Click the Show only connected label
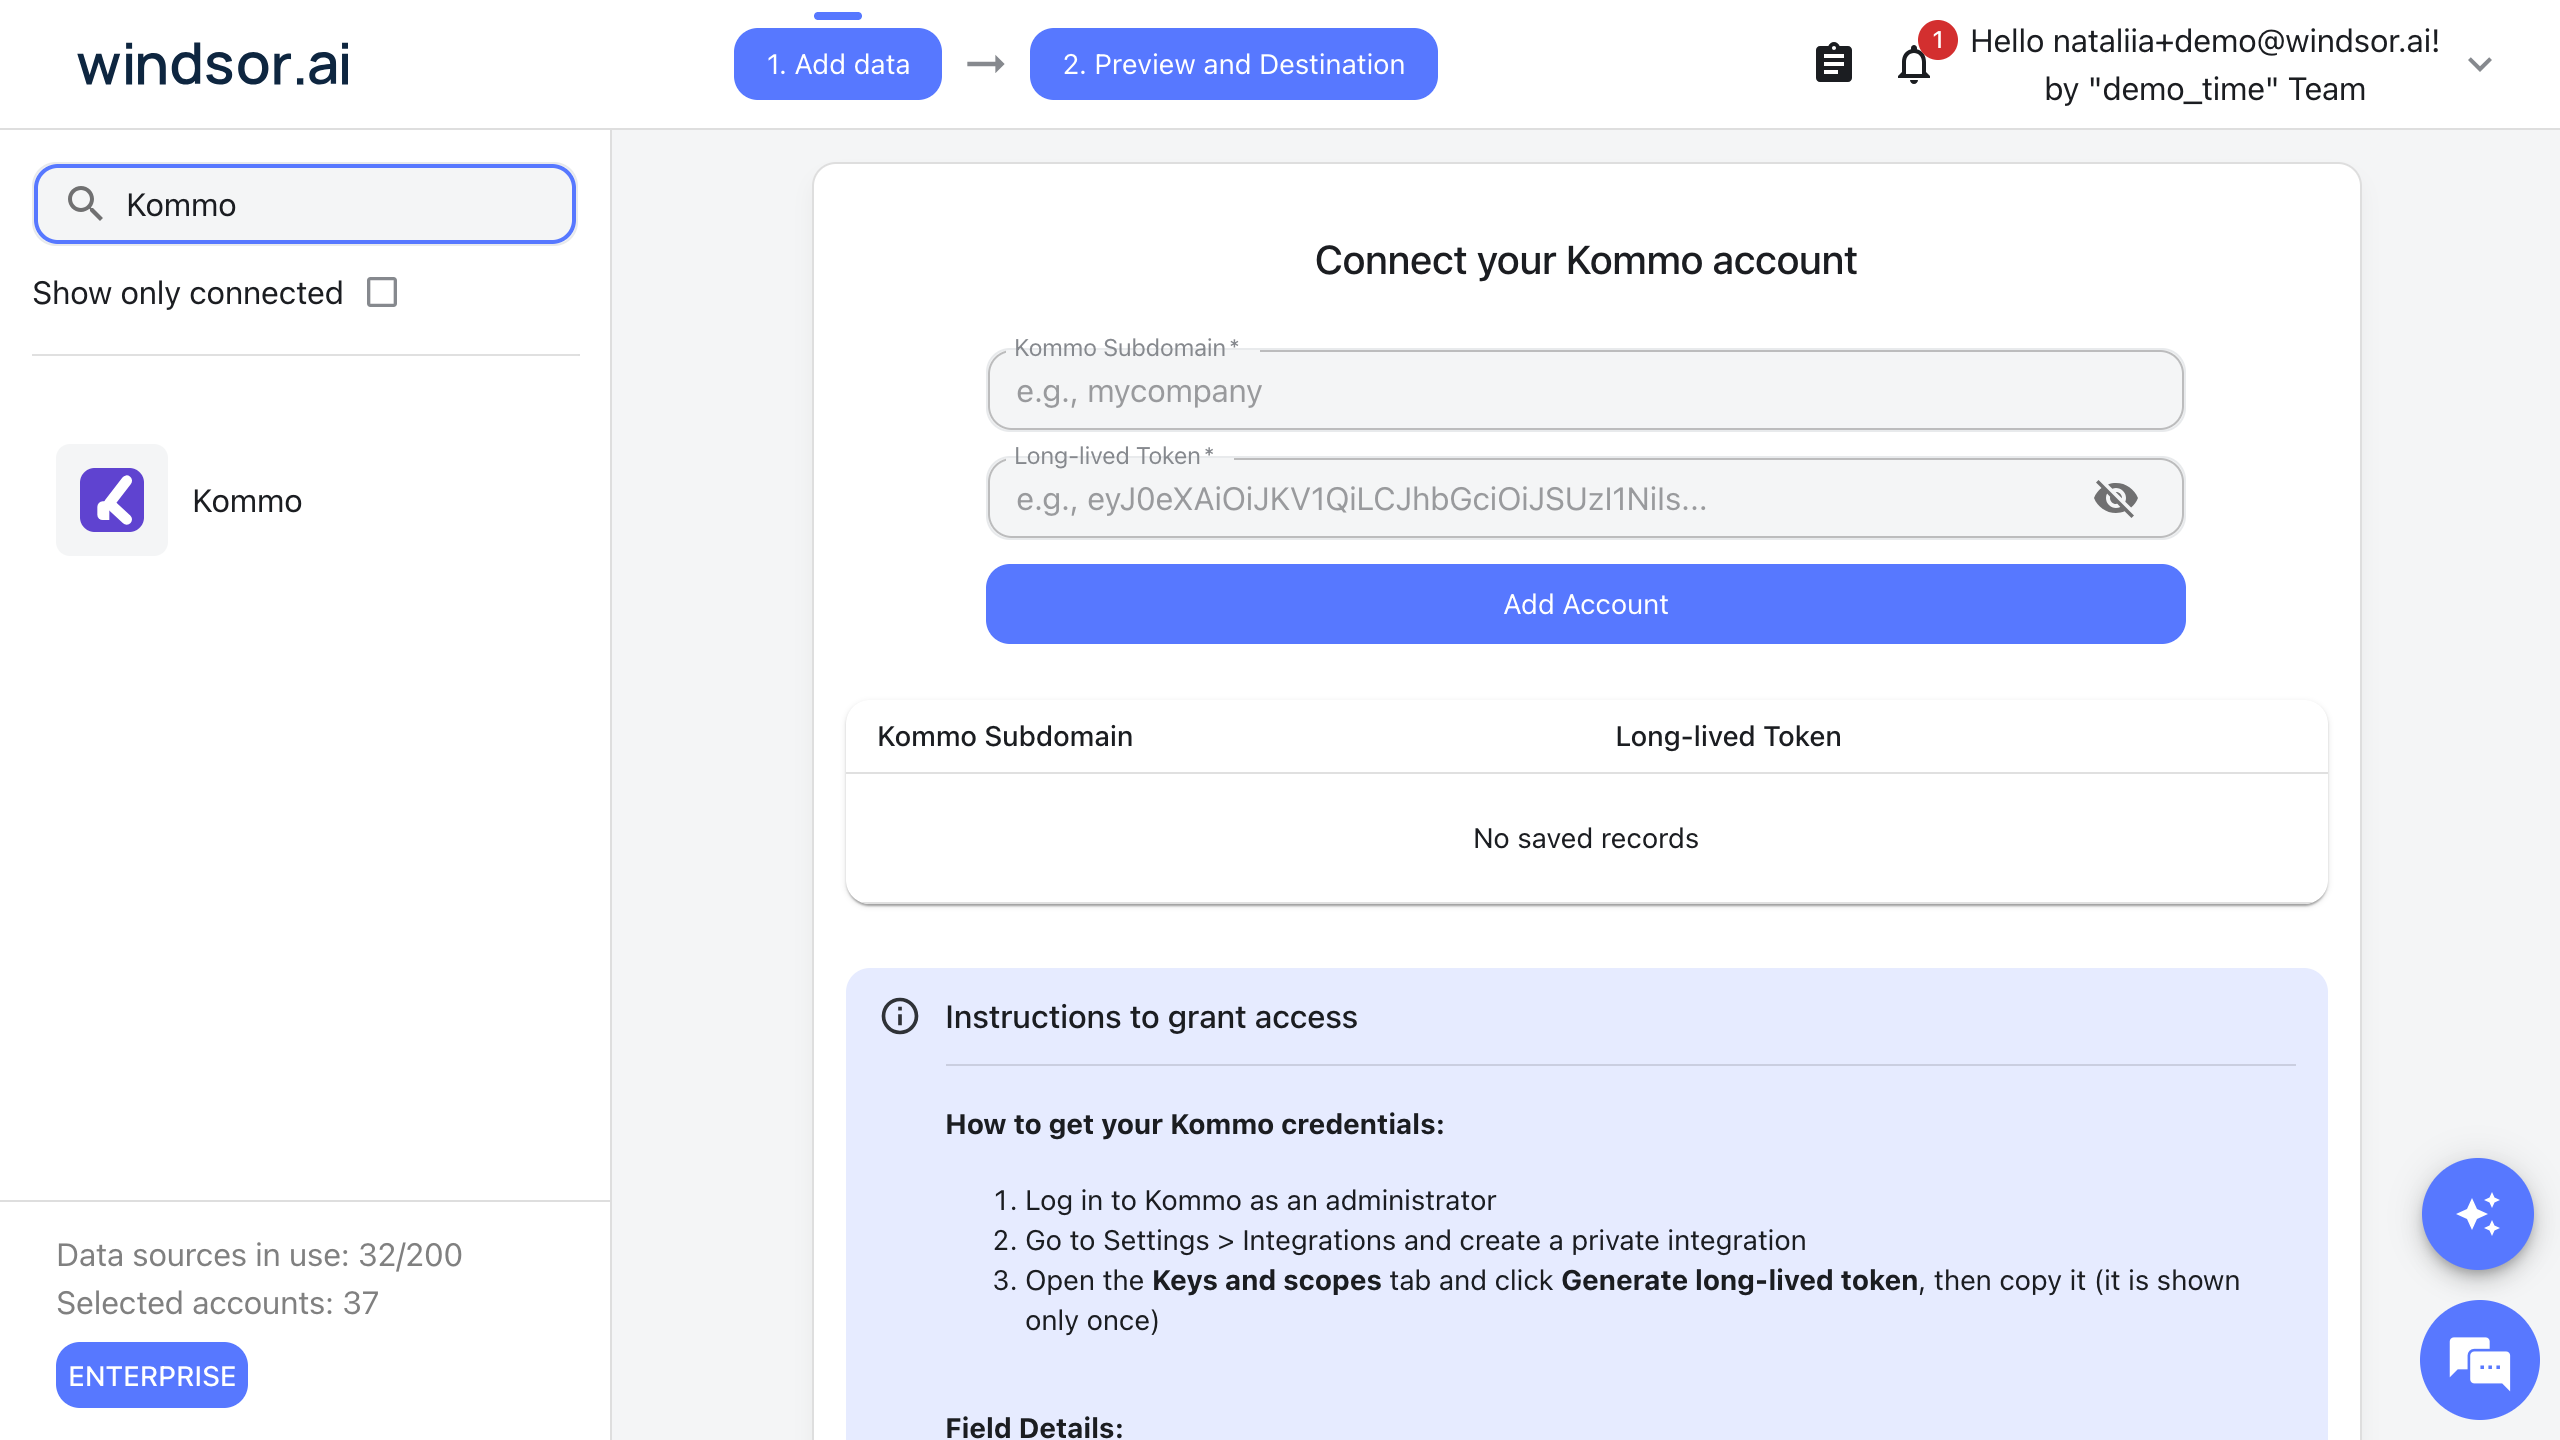 [188, 292]
